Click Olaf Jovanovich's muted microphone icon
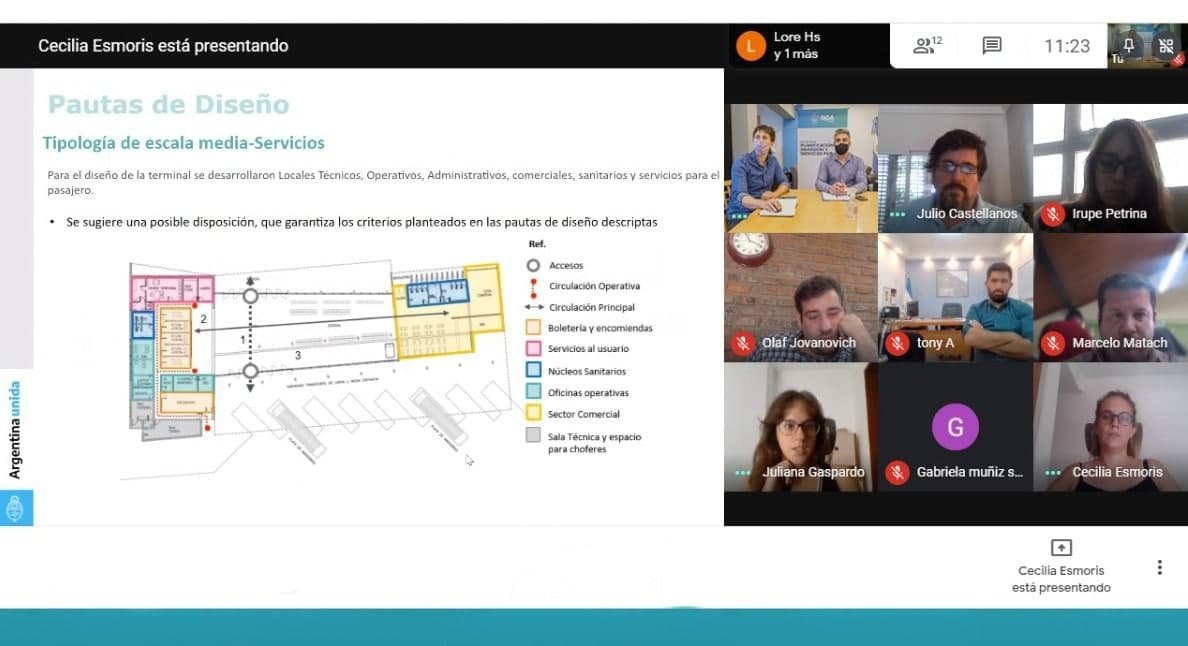The height and width of the screenshot is (646, 1188). coord(742,343)
